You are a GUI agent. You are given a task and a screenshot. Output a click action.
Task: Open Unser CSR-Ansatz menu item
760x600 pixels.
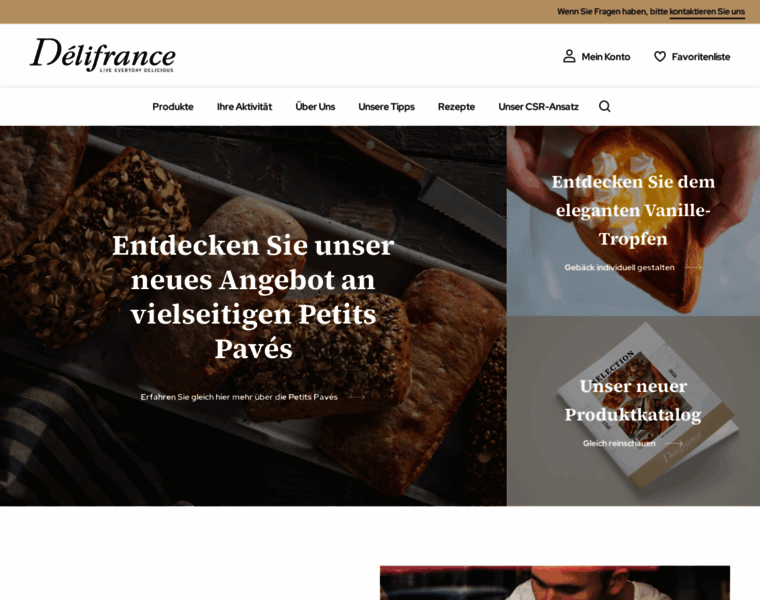click(538, 107)
